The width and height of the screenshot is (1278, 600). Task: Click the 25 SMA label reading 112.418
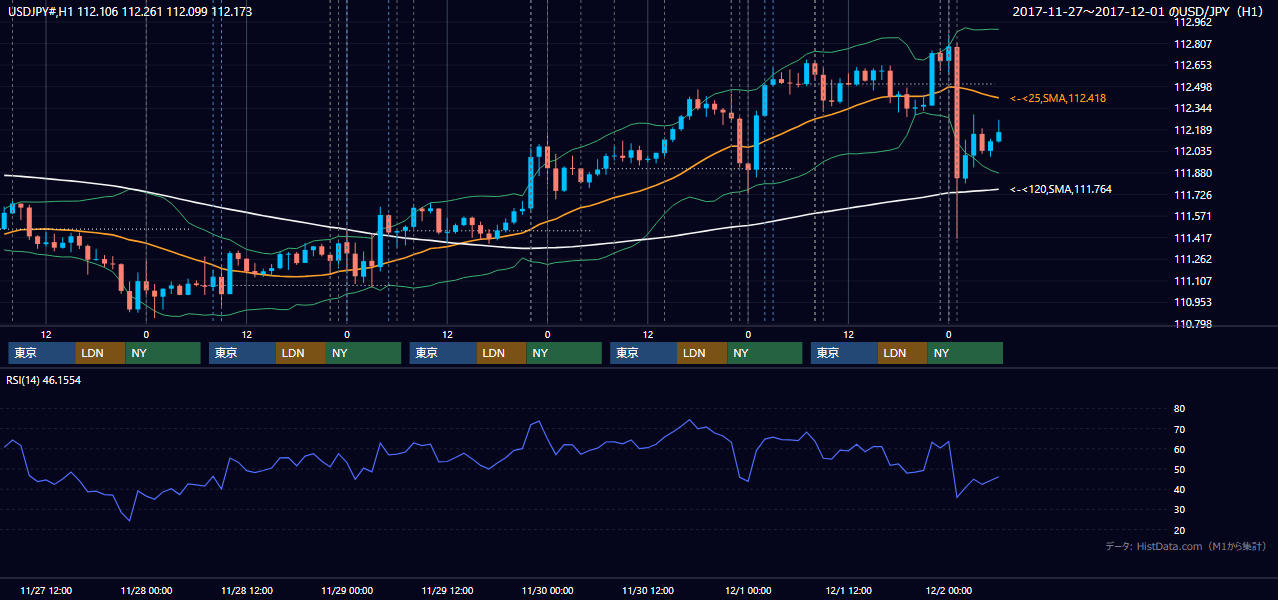coord(1058,98)
